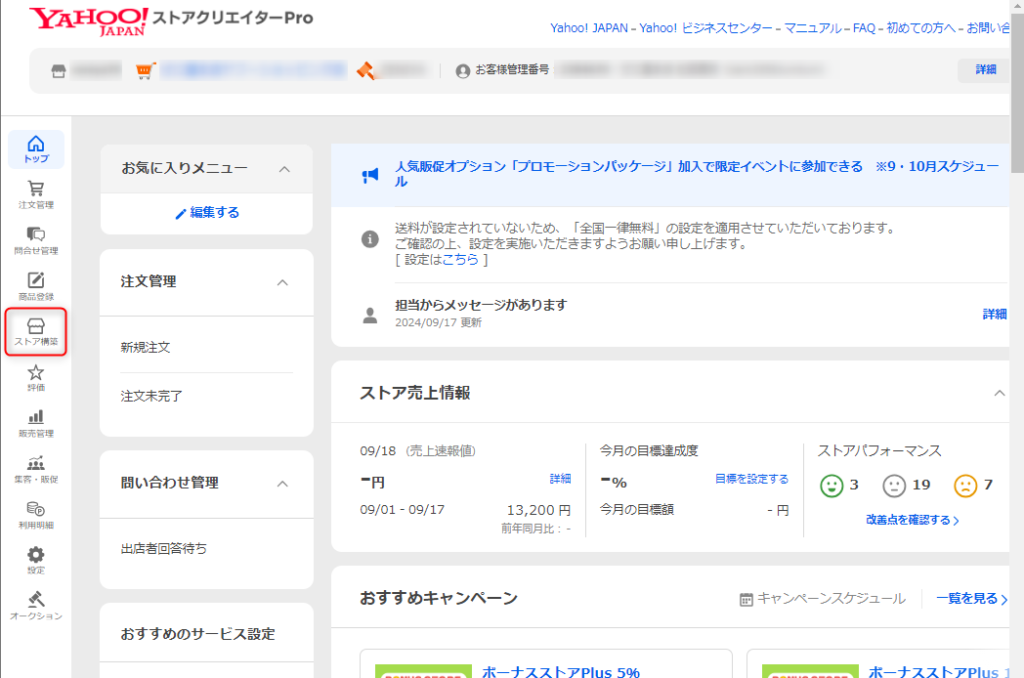Click 編集する in favorites menu

(x=208, y=213)
